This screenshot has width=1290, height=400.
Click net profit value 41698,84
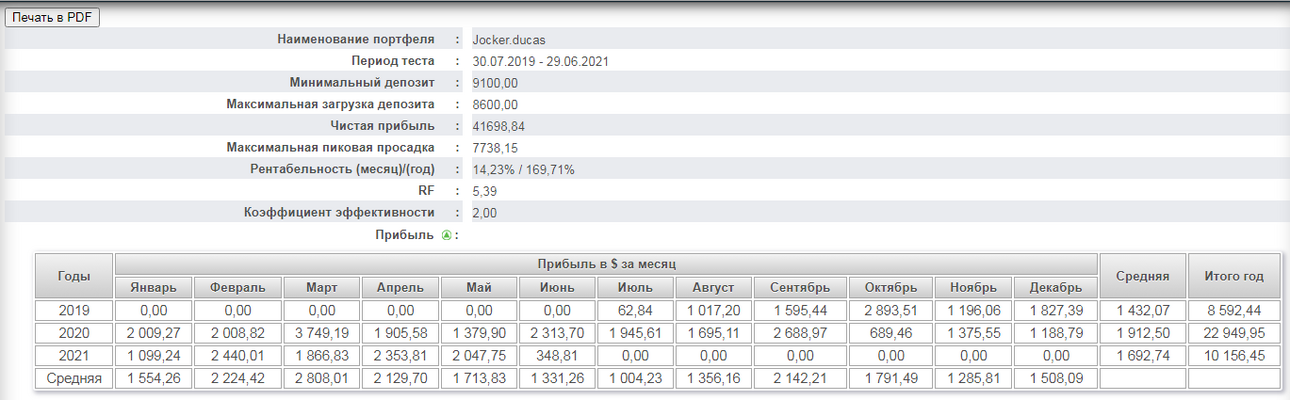(x=498, y=126)
